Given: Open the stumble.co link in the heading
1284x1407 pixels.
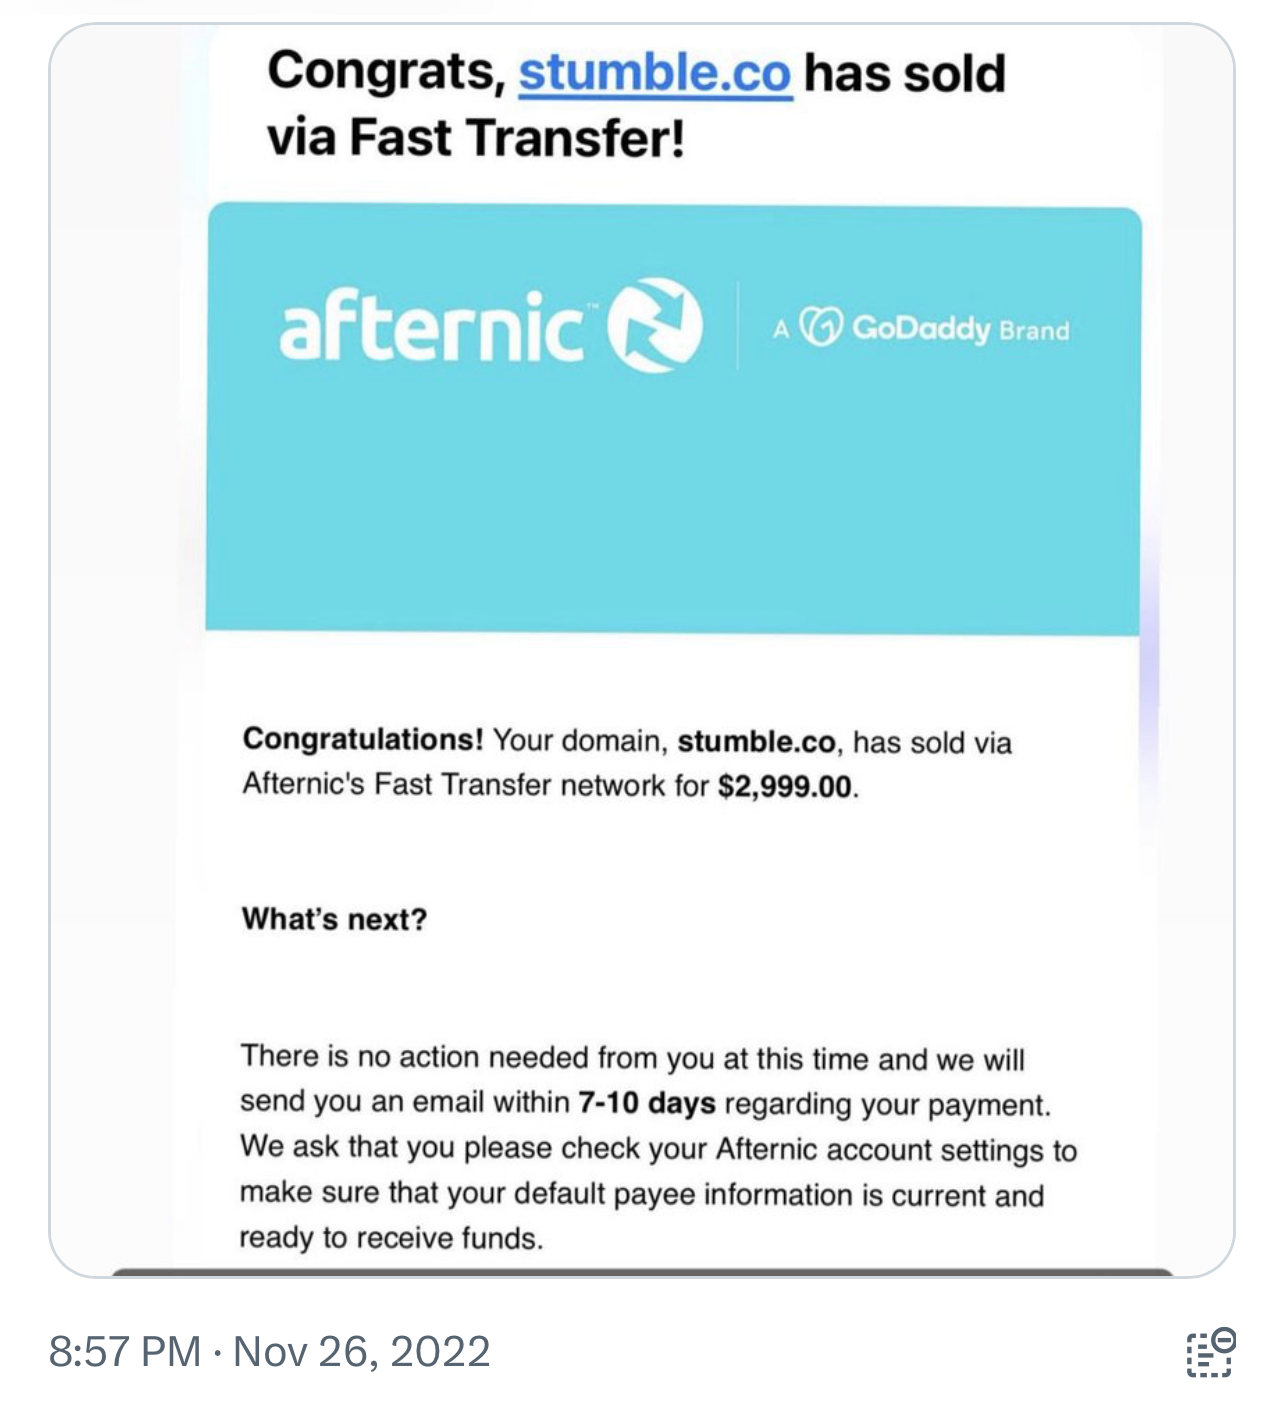Looking at the screenshot, I should click(655, 73).
